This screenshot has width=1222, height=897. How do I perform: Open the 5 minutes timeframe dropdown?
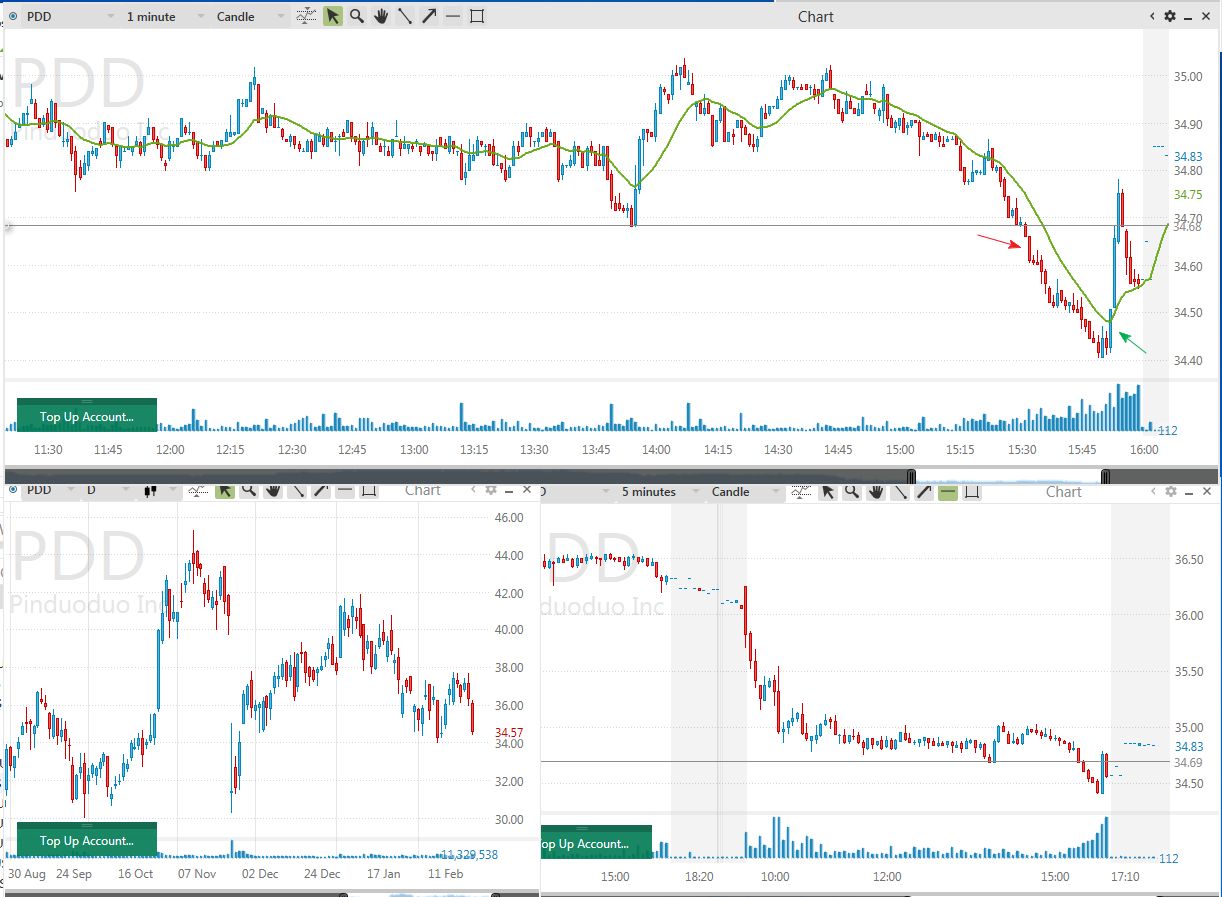point(660,491)
